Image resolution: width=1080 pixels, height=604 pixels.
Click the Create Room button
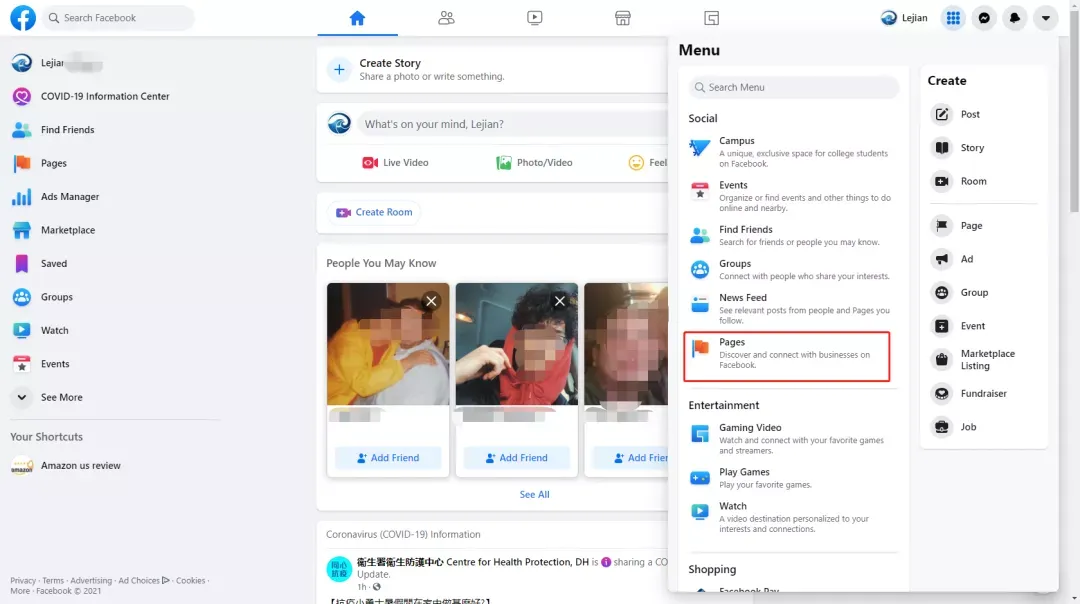(x=374, y=212)
